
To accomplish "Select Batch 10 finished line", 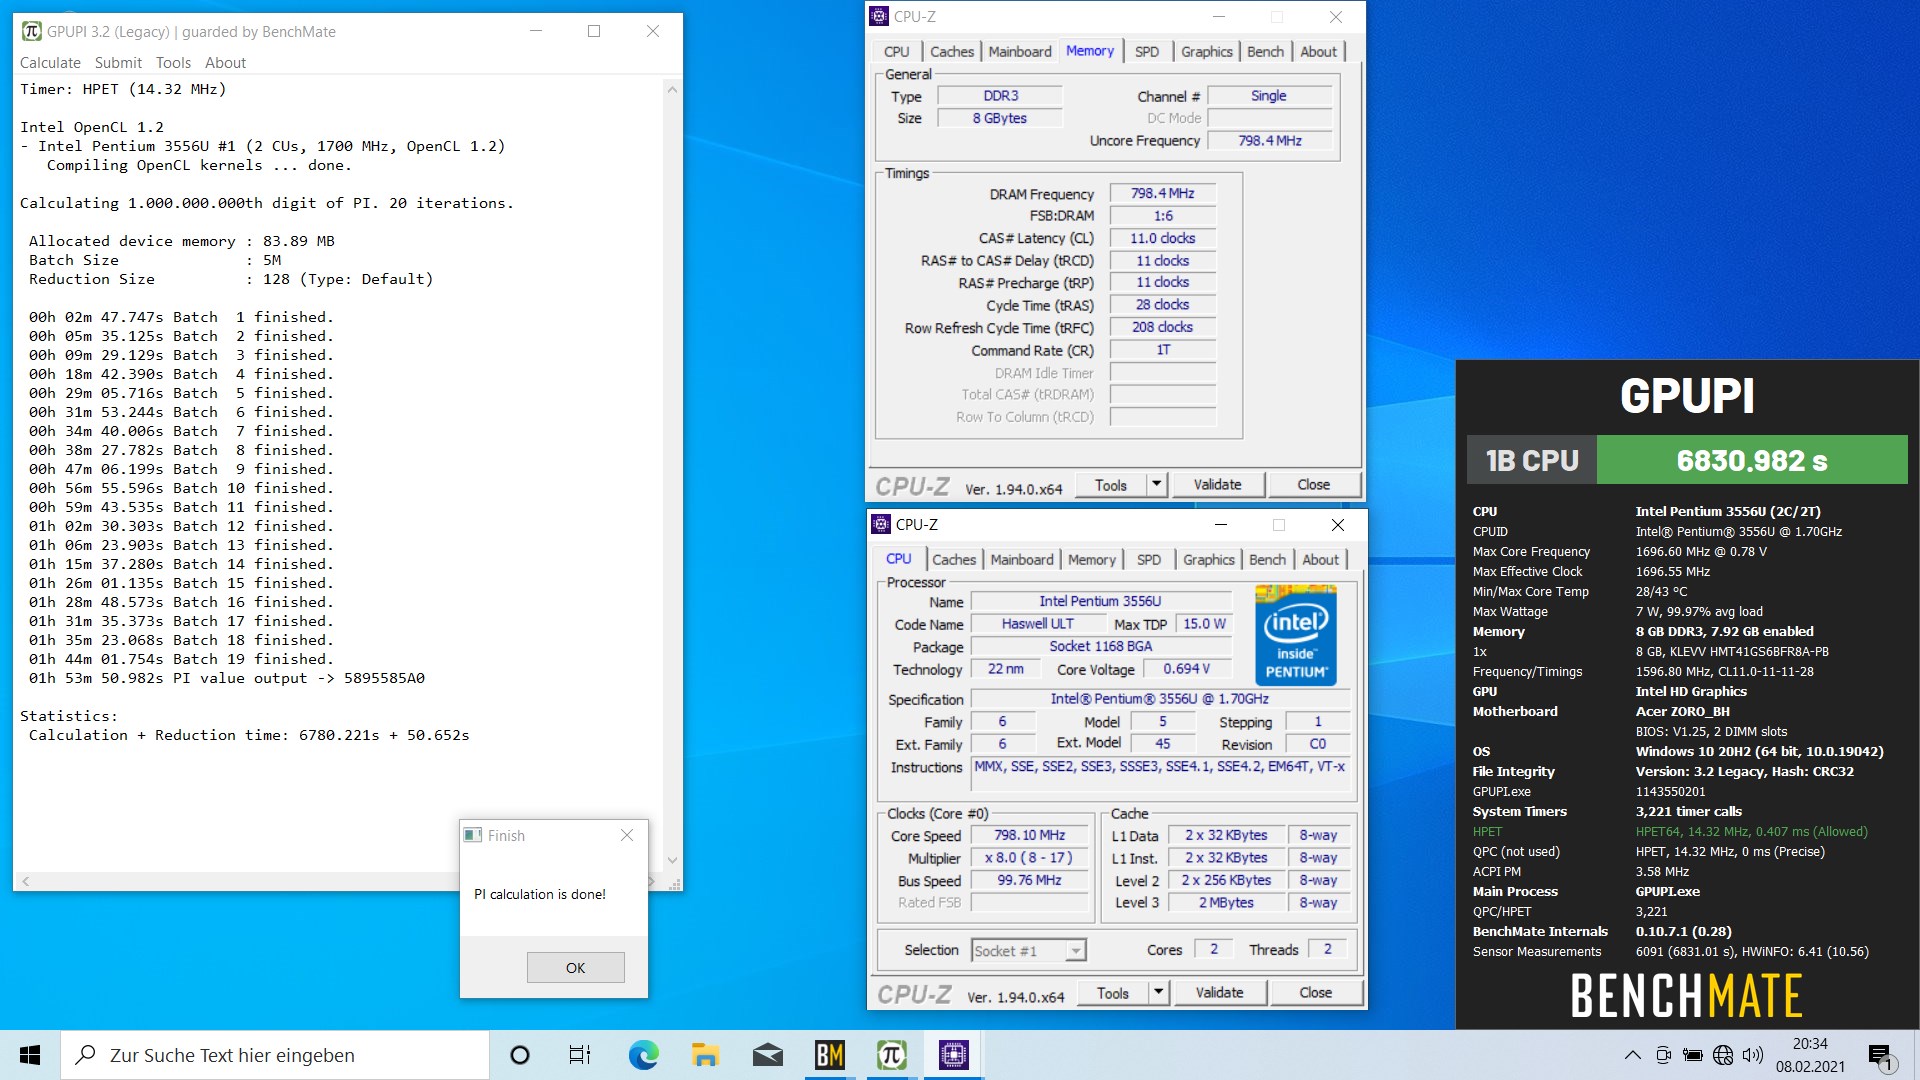I will click(x=181, y=488).
